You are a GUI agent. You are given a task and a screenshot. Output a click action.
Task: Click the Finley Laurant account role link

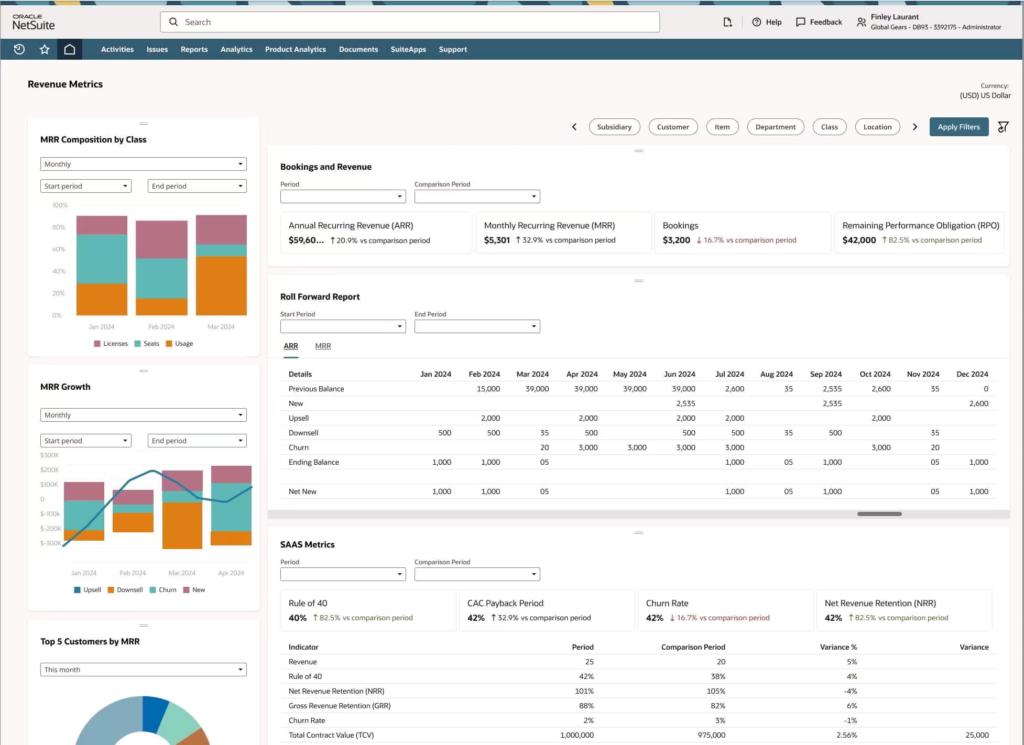[935, 22]
